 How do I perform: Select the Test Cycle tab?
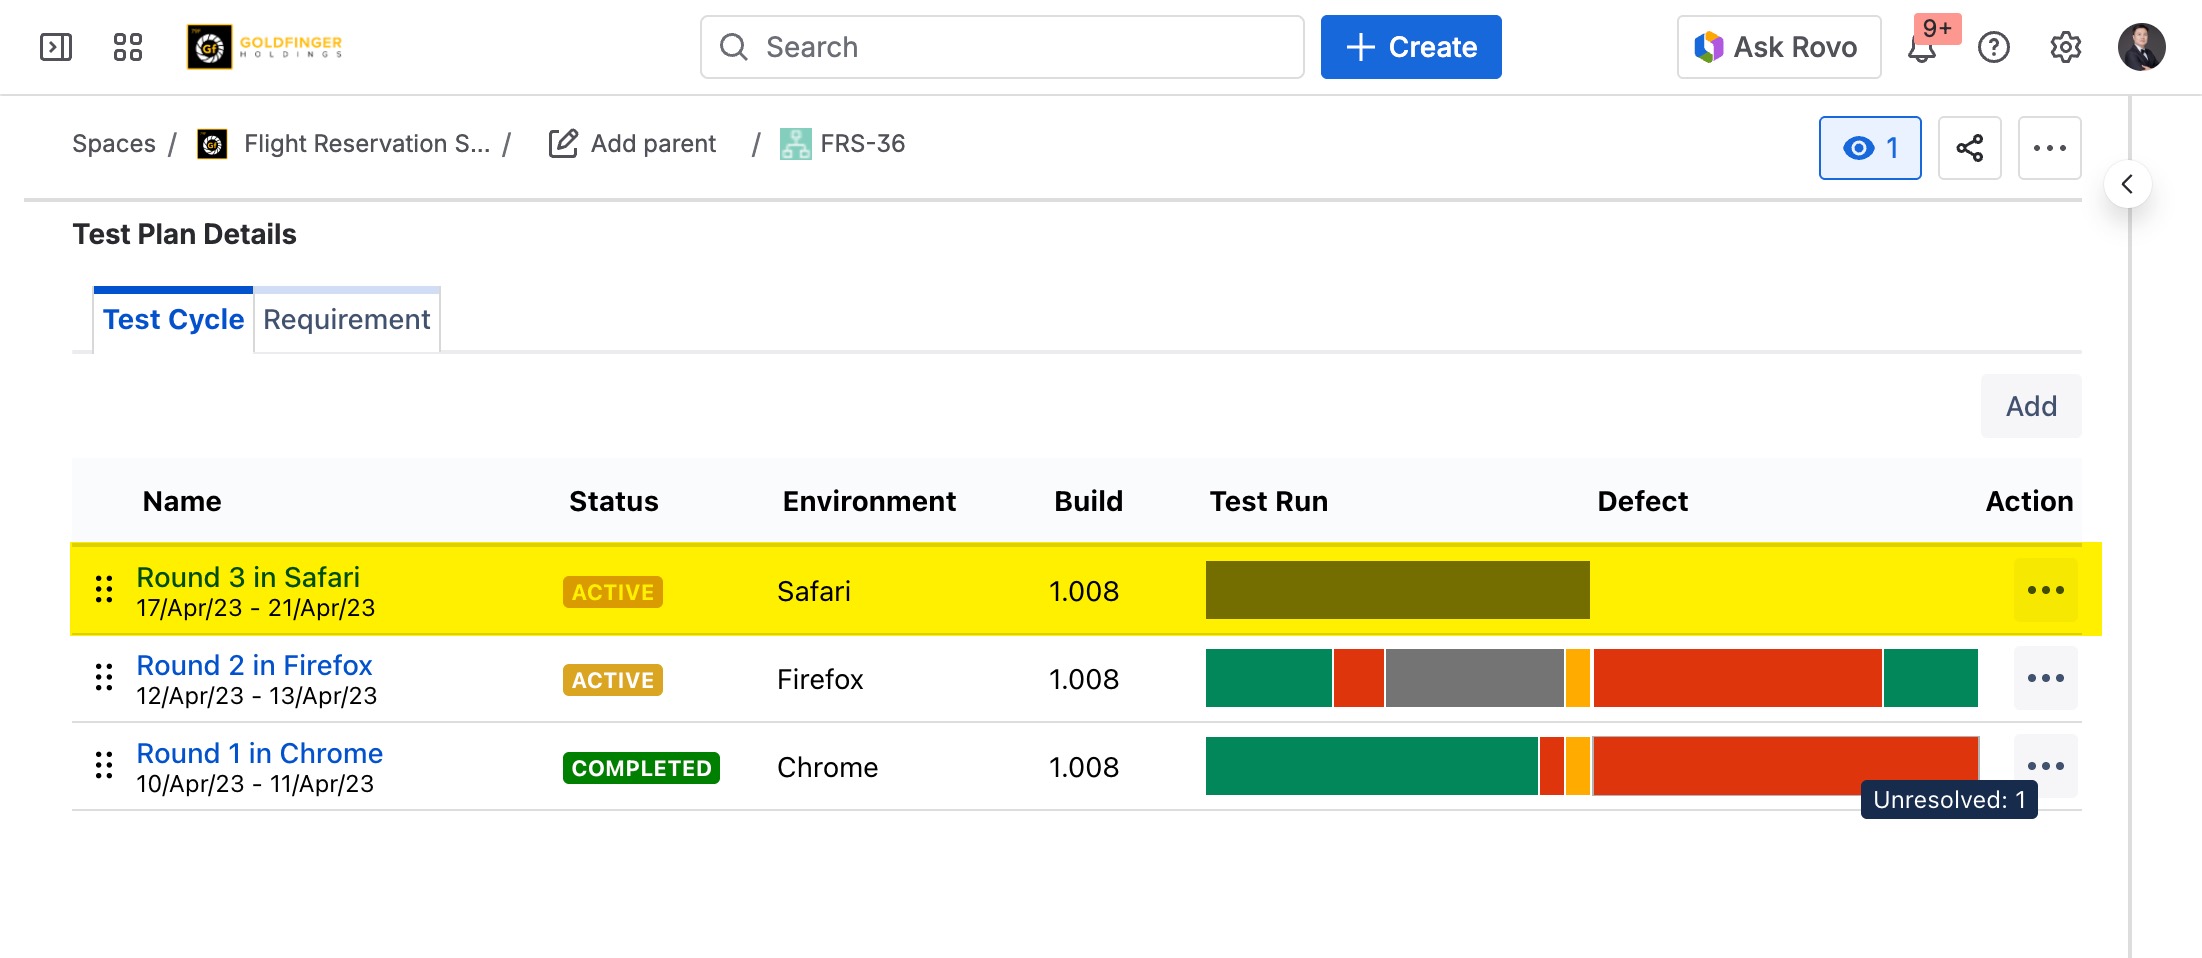pos(173,320)
